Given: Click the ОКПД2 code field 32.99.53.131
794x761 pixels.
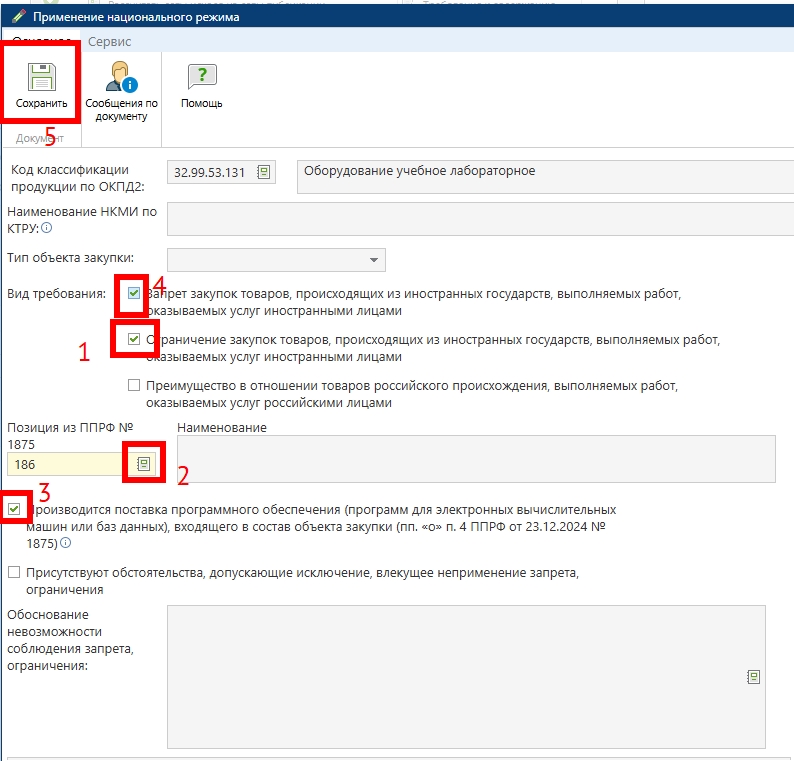Looking at the screenshot, I should [x=210, y=172].
